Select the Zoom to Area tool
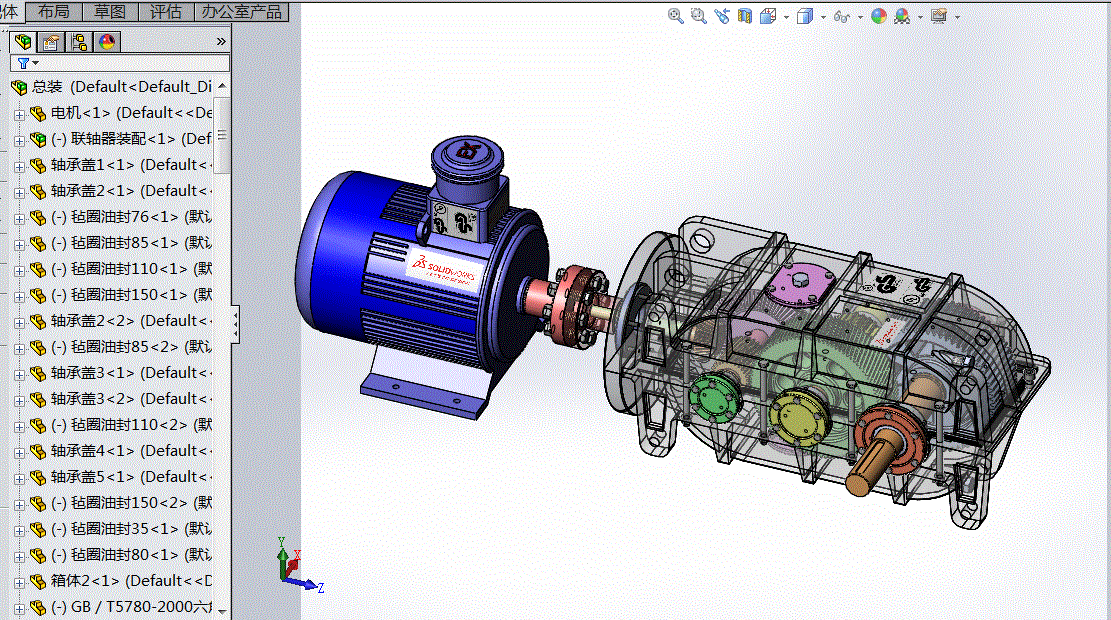 click(x=698, y=16)
